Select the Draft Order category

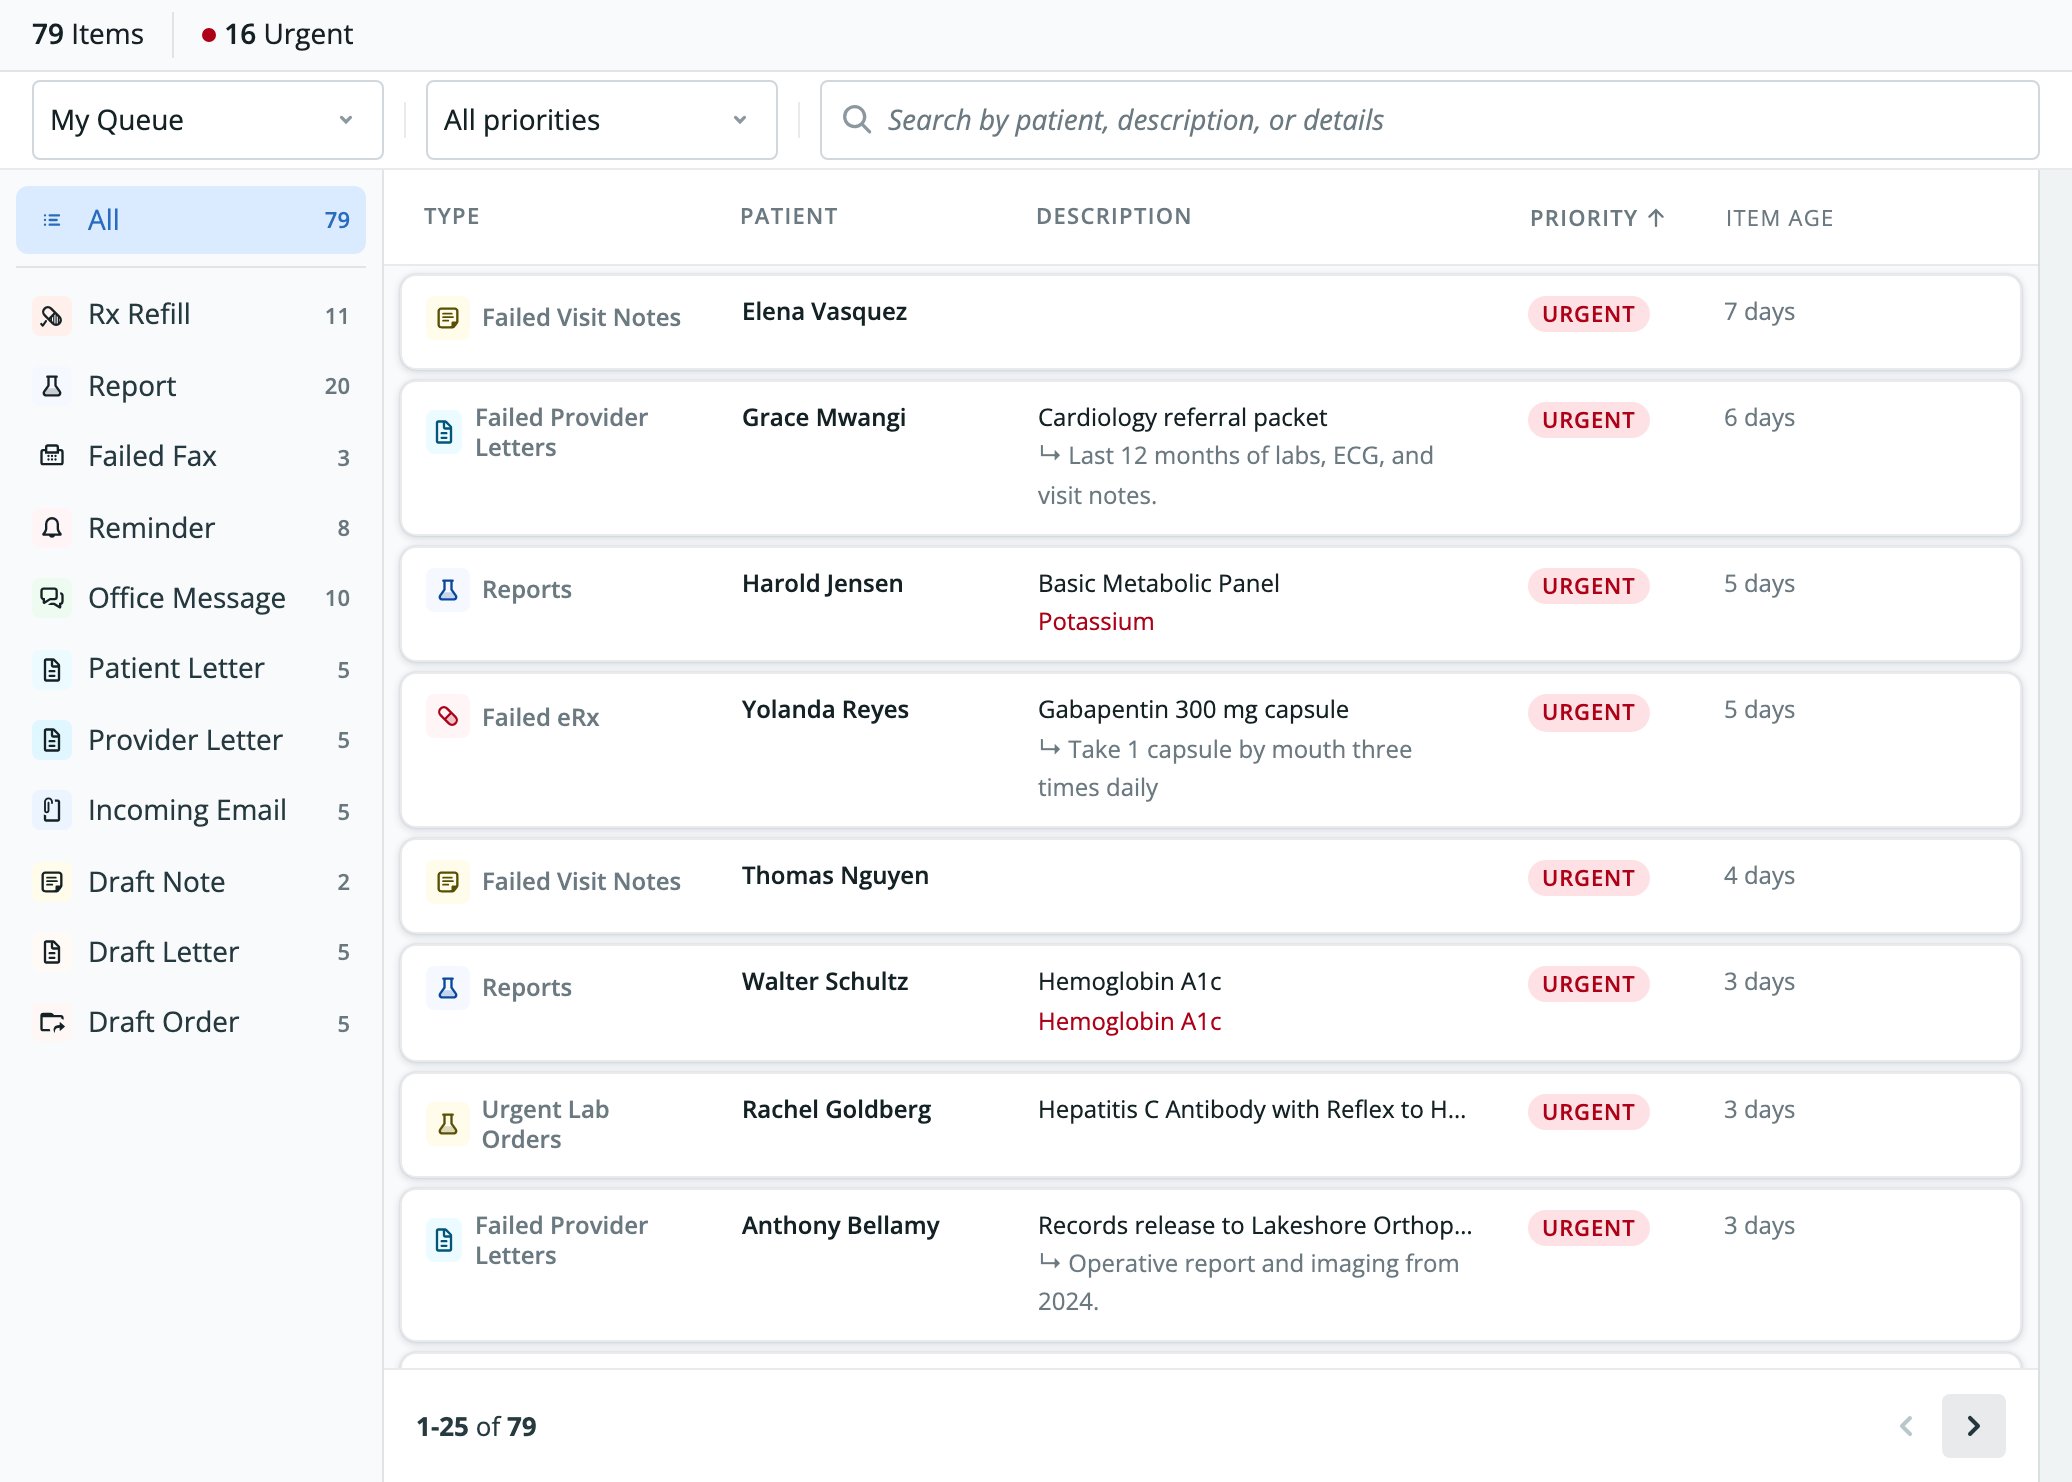click(x=191, y=1022)
